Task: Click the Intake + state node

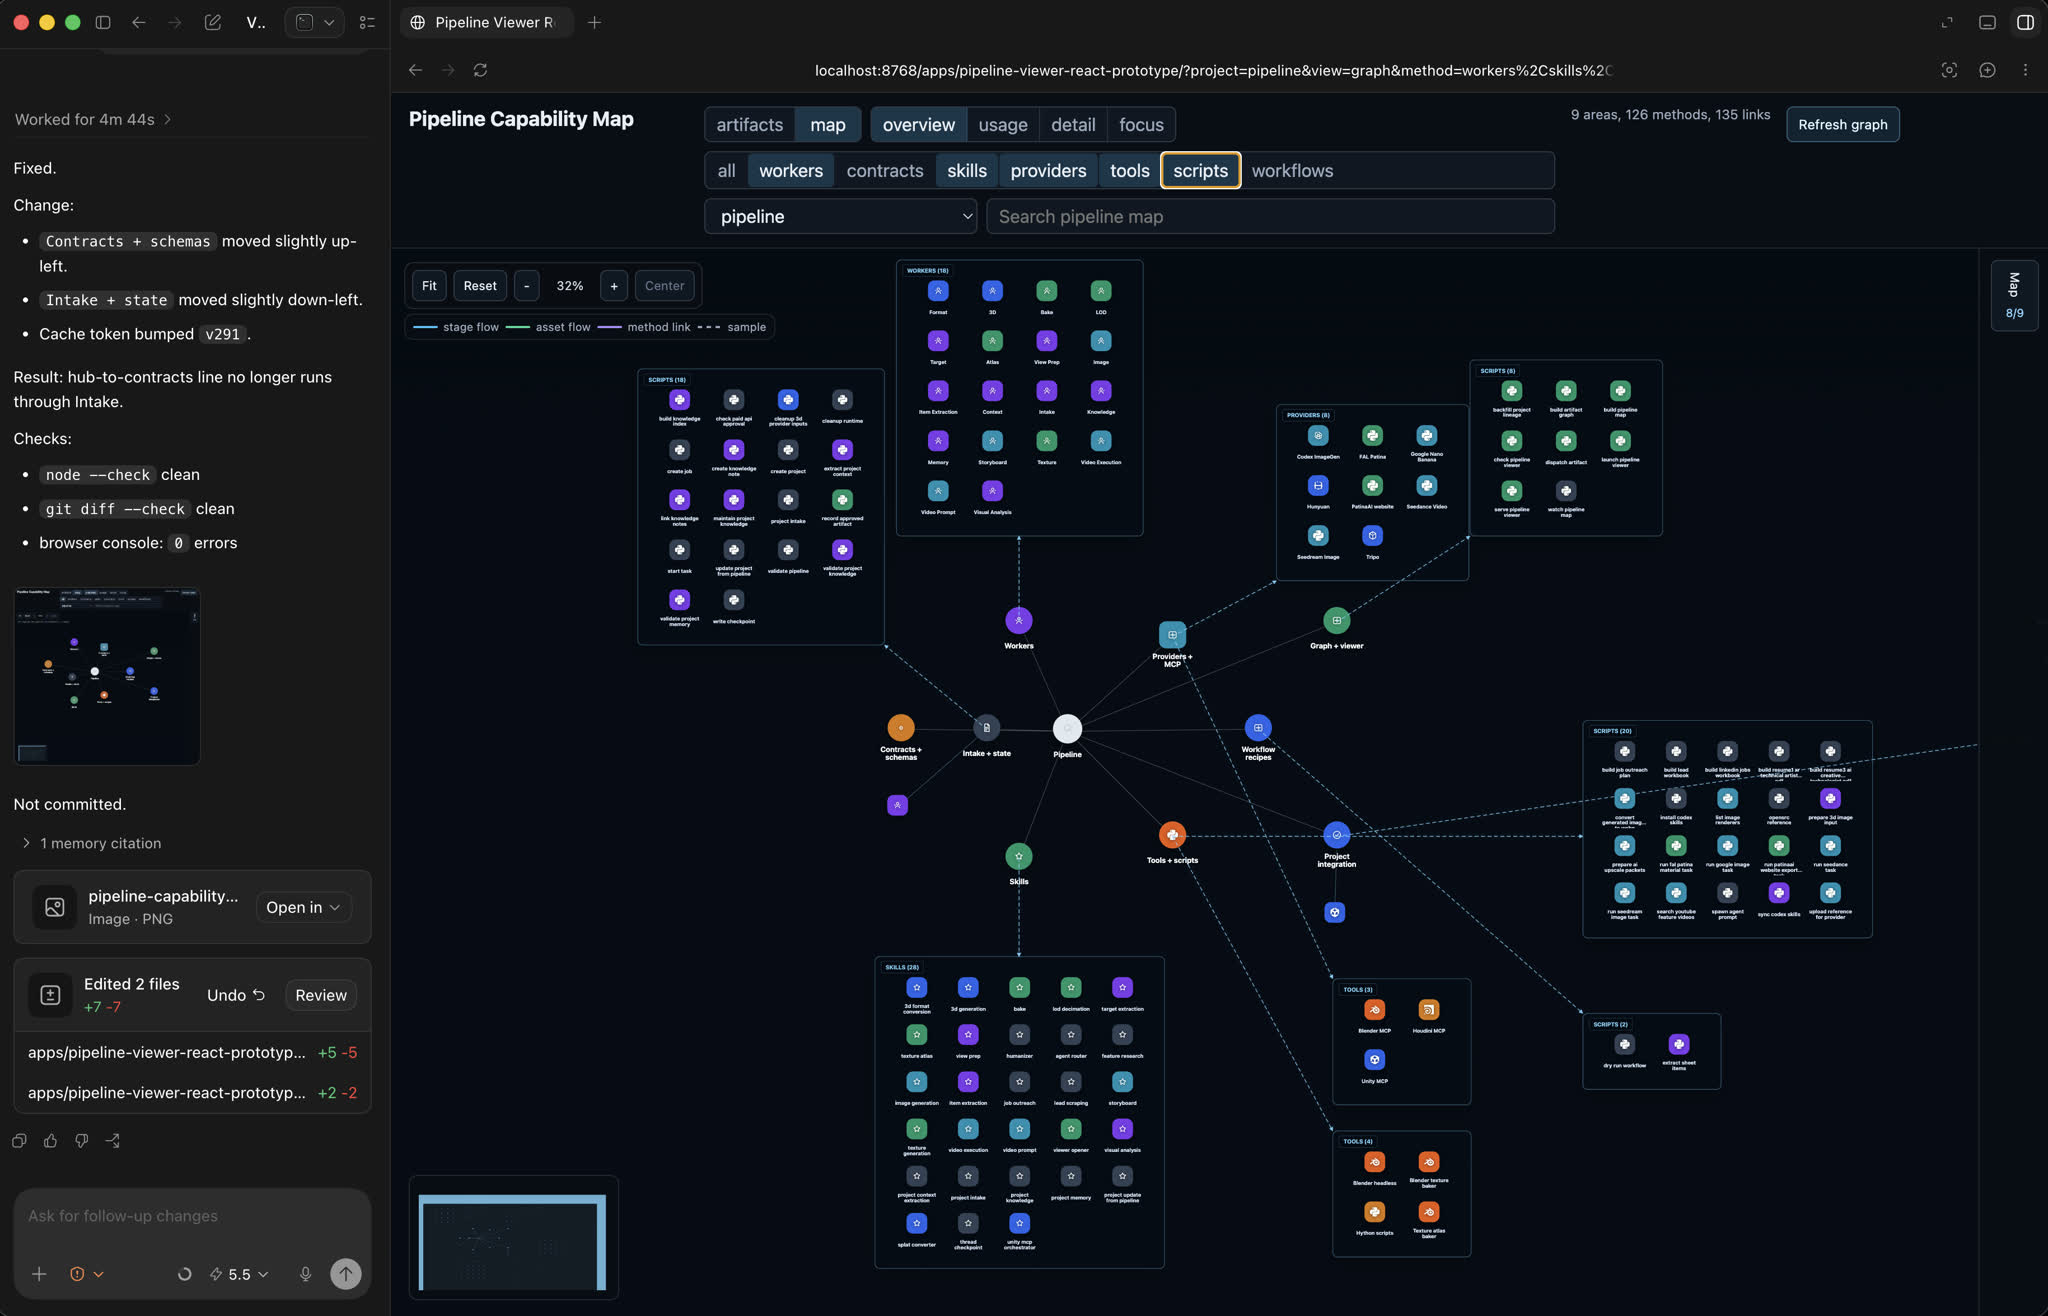Action: coord(986,728)
